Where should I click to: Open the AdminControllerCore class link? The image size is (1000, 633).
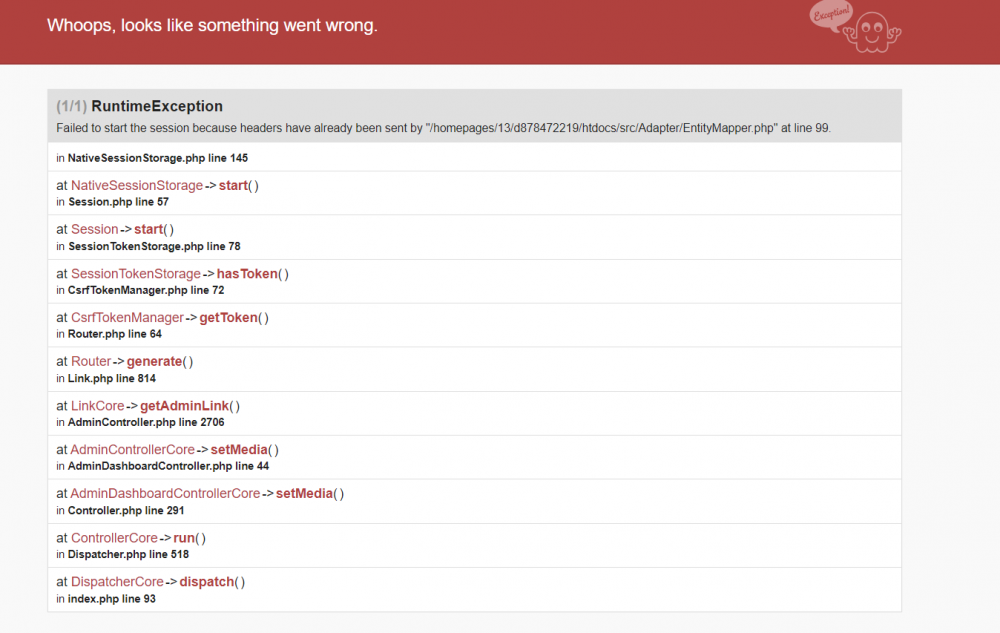pos(132,450)
